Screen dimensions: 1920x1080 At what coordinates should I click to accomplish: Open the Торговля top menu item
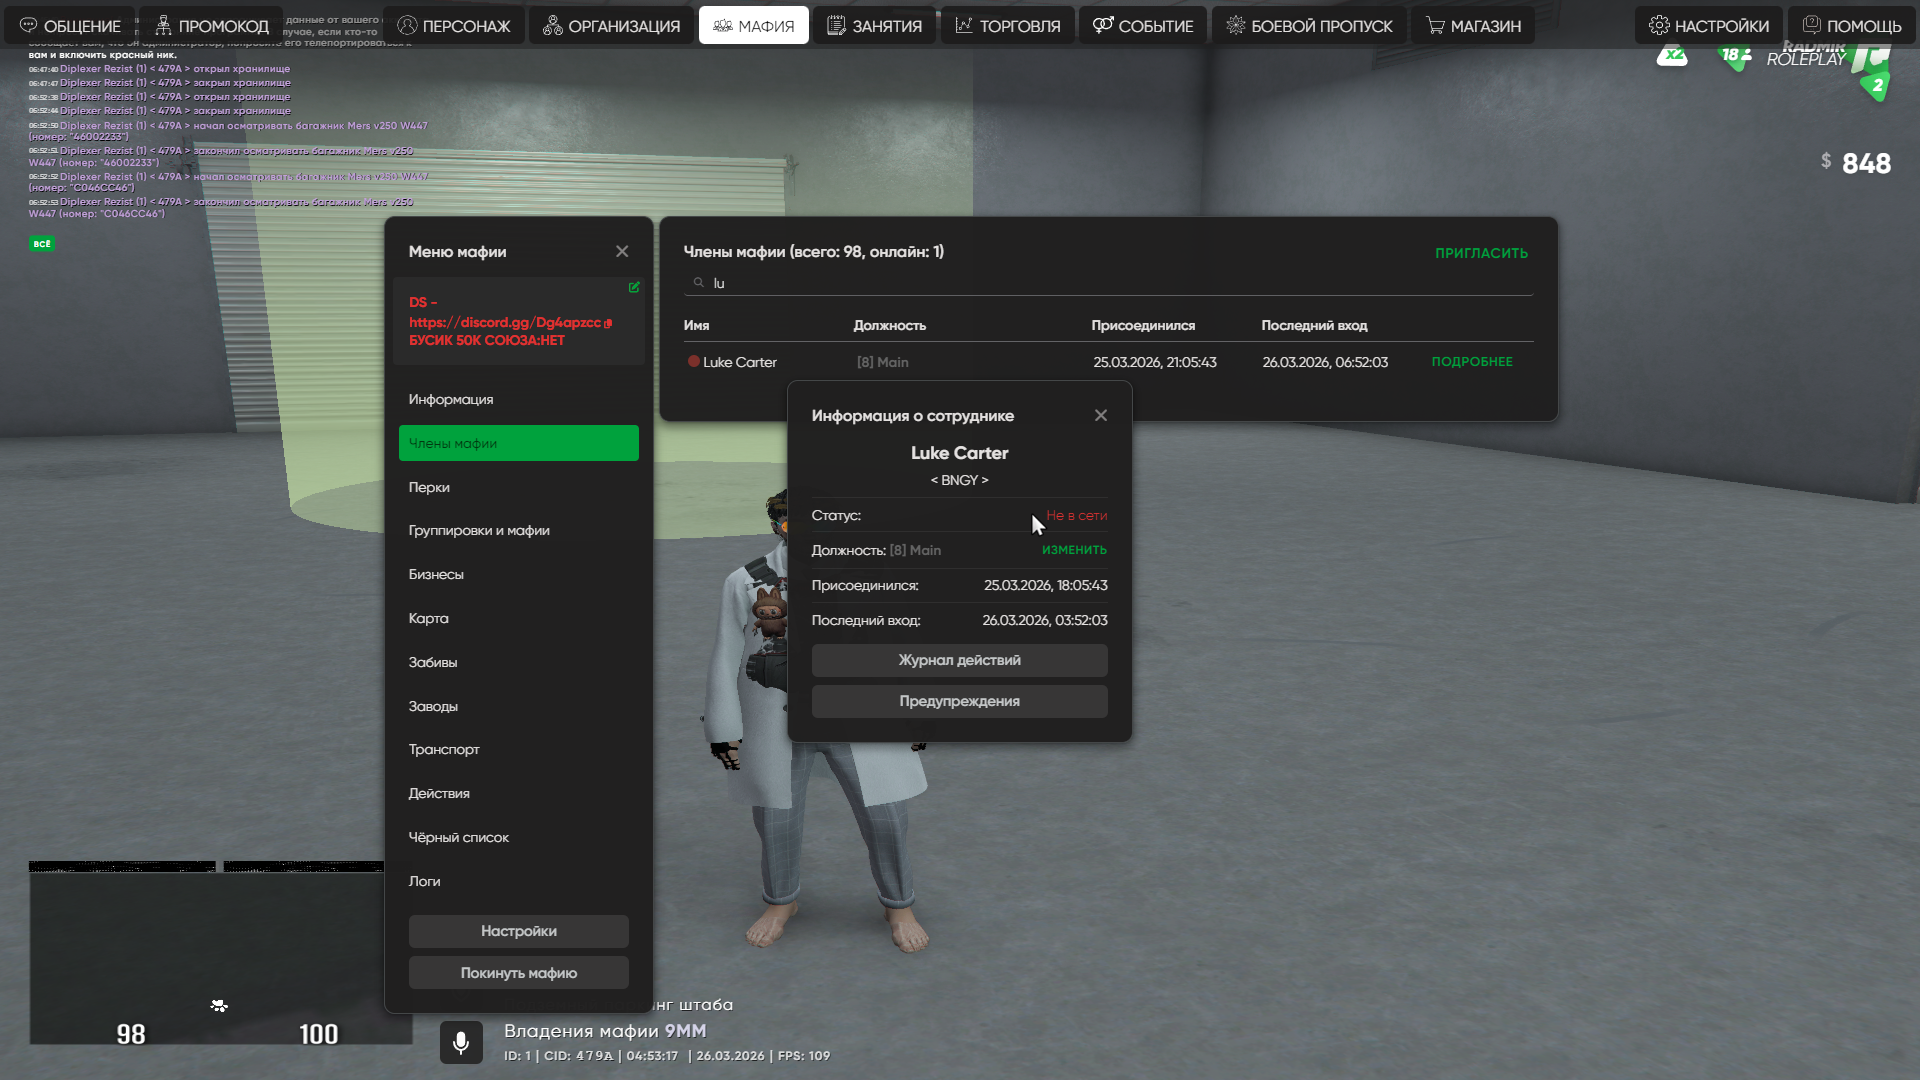pos(1007,26)
